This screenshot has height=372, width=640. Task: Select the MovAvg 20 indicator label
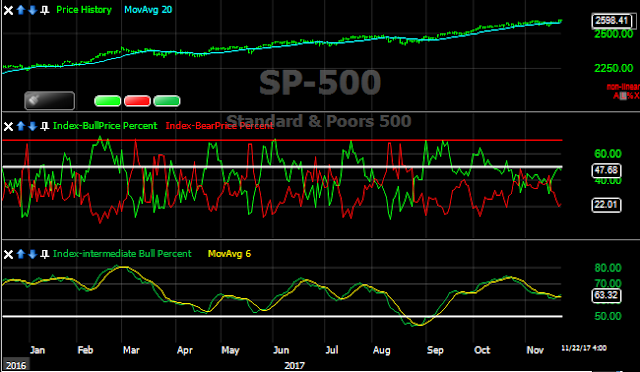coord(148,10)
